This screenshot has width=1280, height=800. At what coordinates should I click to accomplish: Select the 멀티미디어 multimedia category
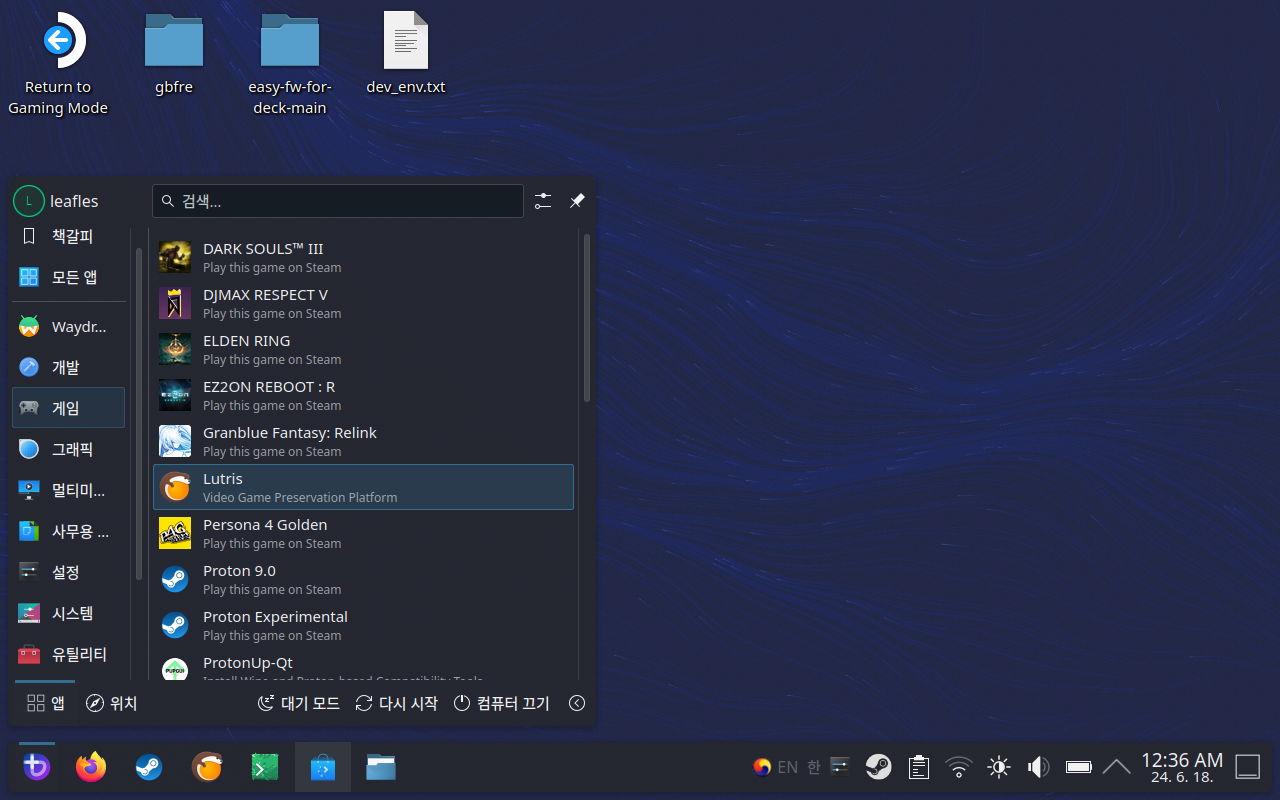click(69, 490)
